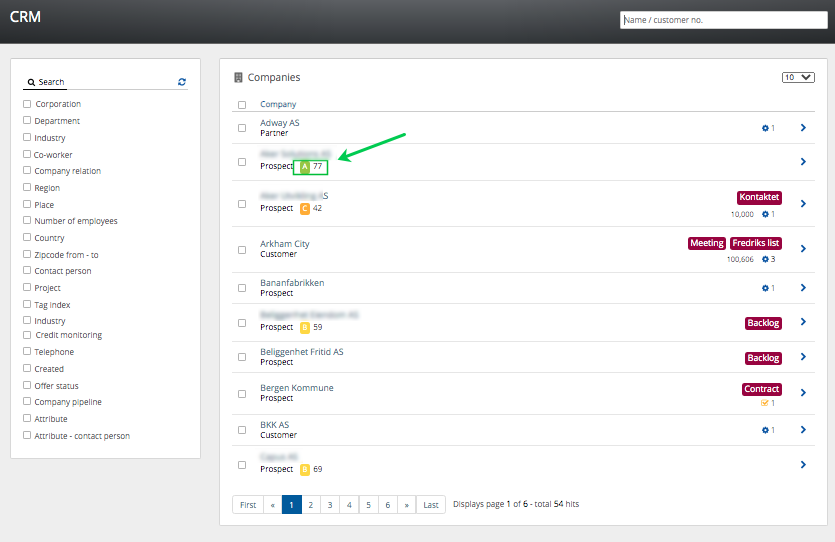Viewport: 835px width, 542px height.
Task: Click the gear icon in Bananfabrikken row
Action: pyautogui.click(x=765, y=288)
